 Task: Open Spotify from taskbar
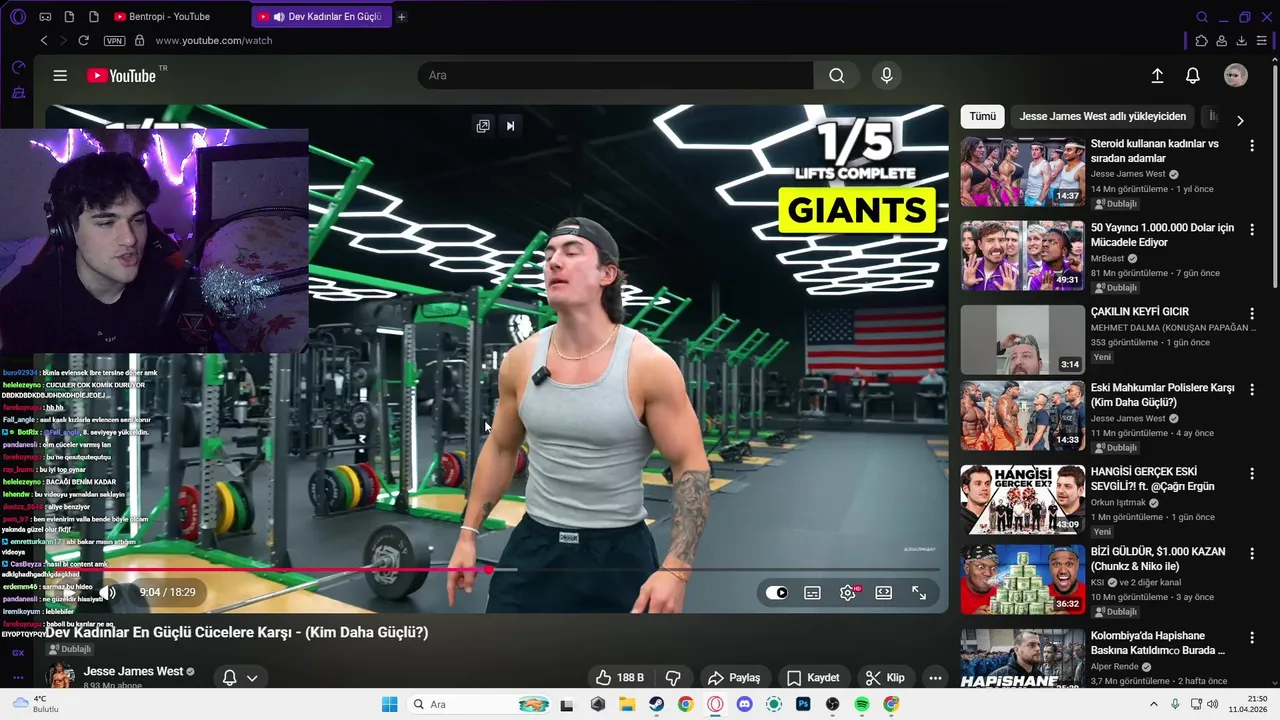[x=862, y=704]
